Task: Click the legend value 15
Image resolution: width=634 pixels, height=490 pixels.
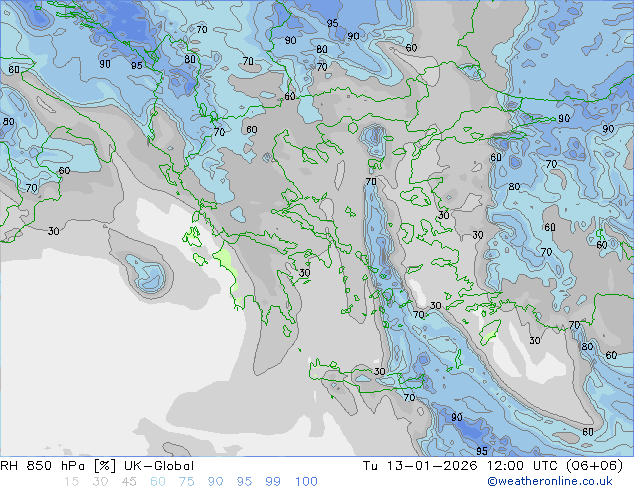Action: 72,482
